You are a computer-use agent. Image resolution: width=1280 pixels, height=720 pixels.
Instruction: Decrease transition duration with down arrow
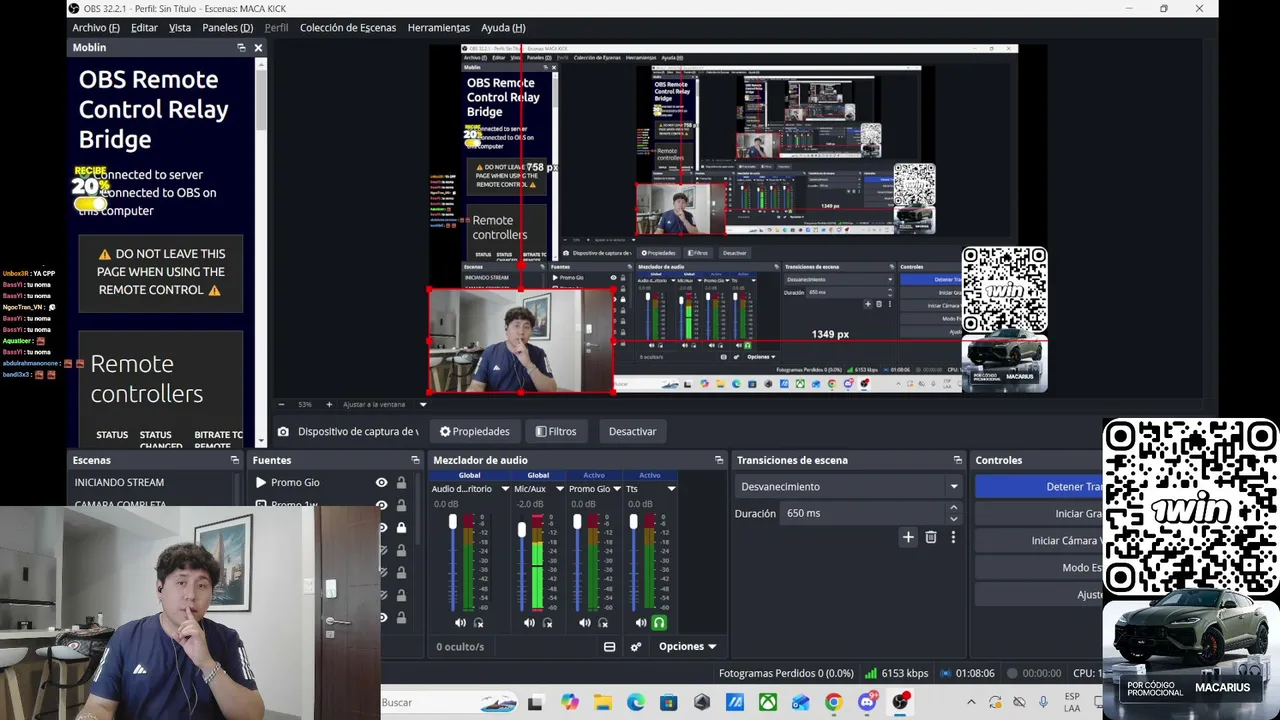[x=953, y=519]
